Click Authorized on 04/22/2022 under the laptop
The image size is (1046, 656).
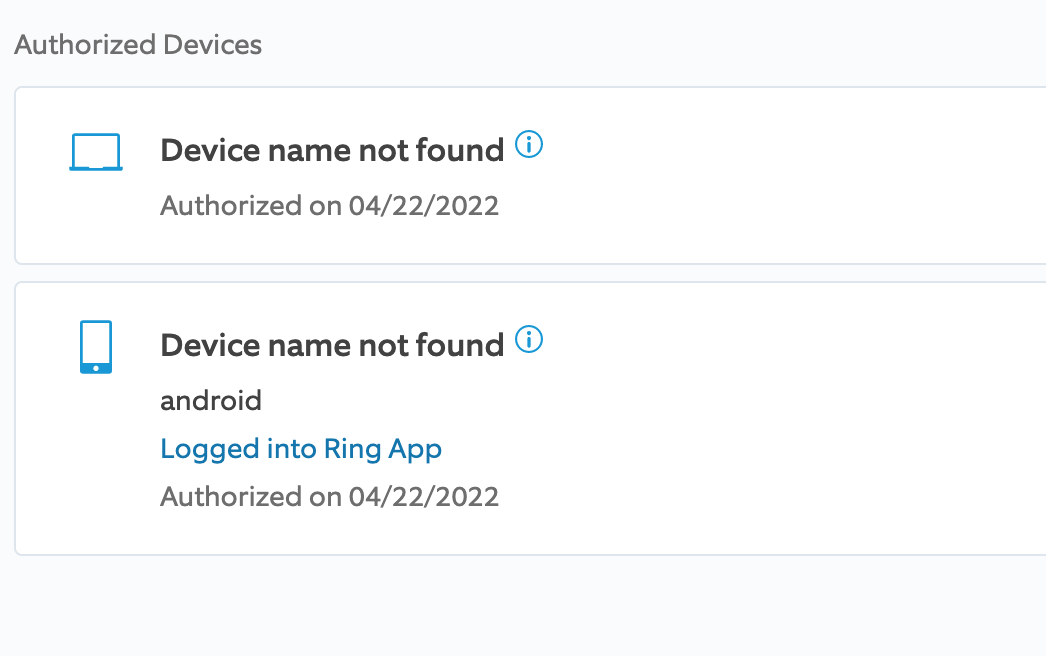click(329, 206)
